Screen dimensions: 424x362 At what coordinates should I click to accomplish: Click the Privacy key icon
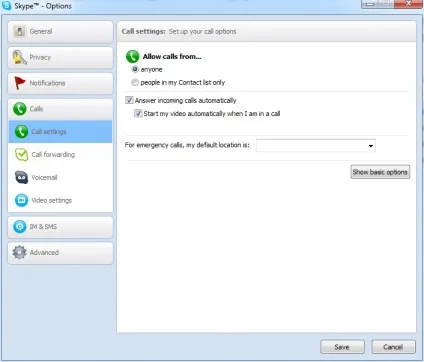[19, 57]
